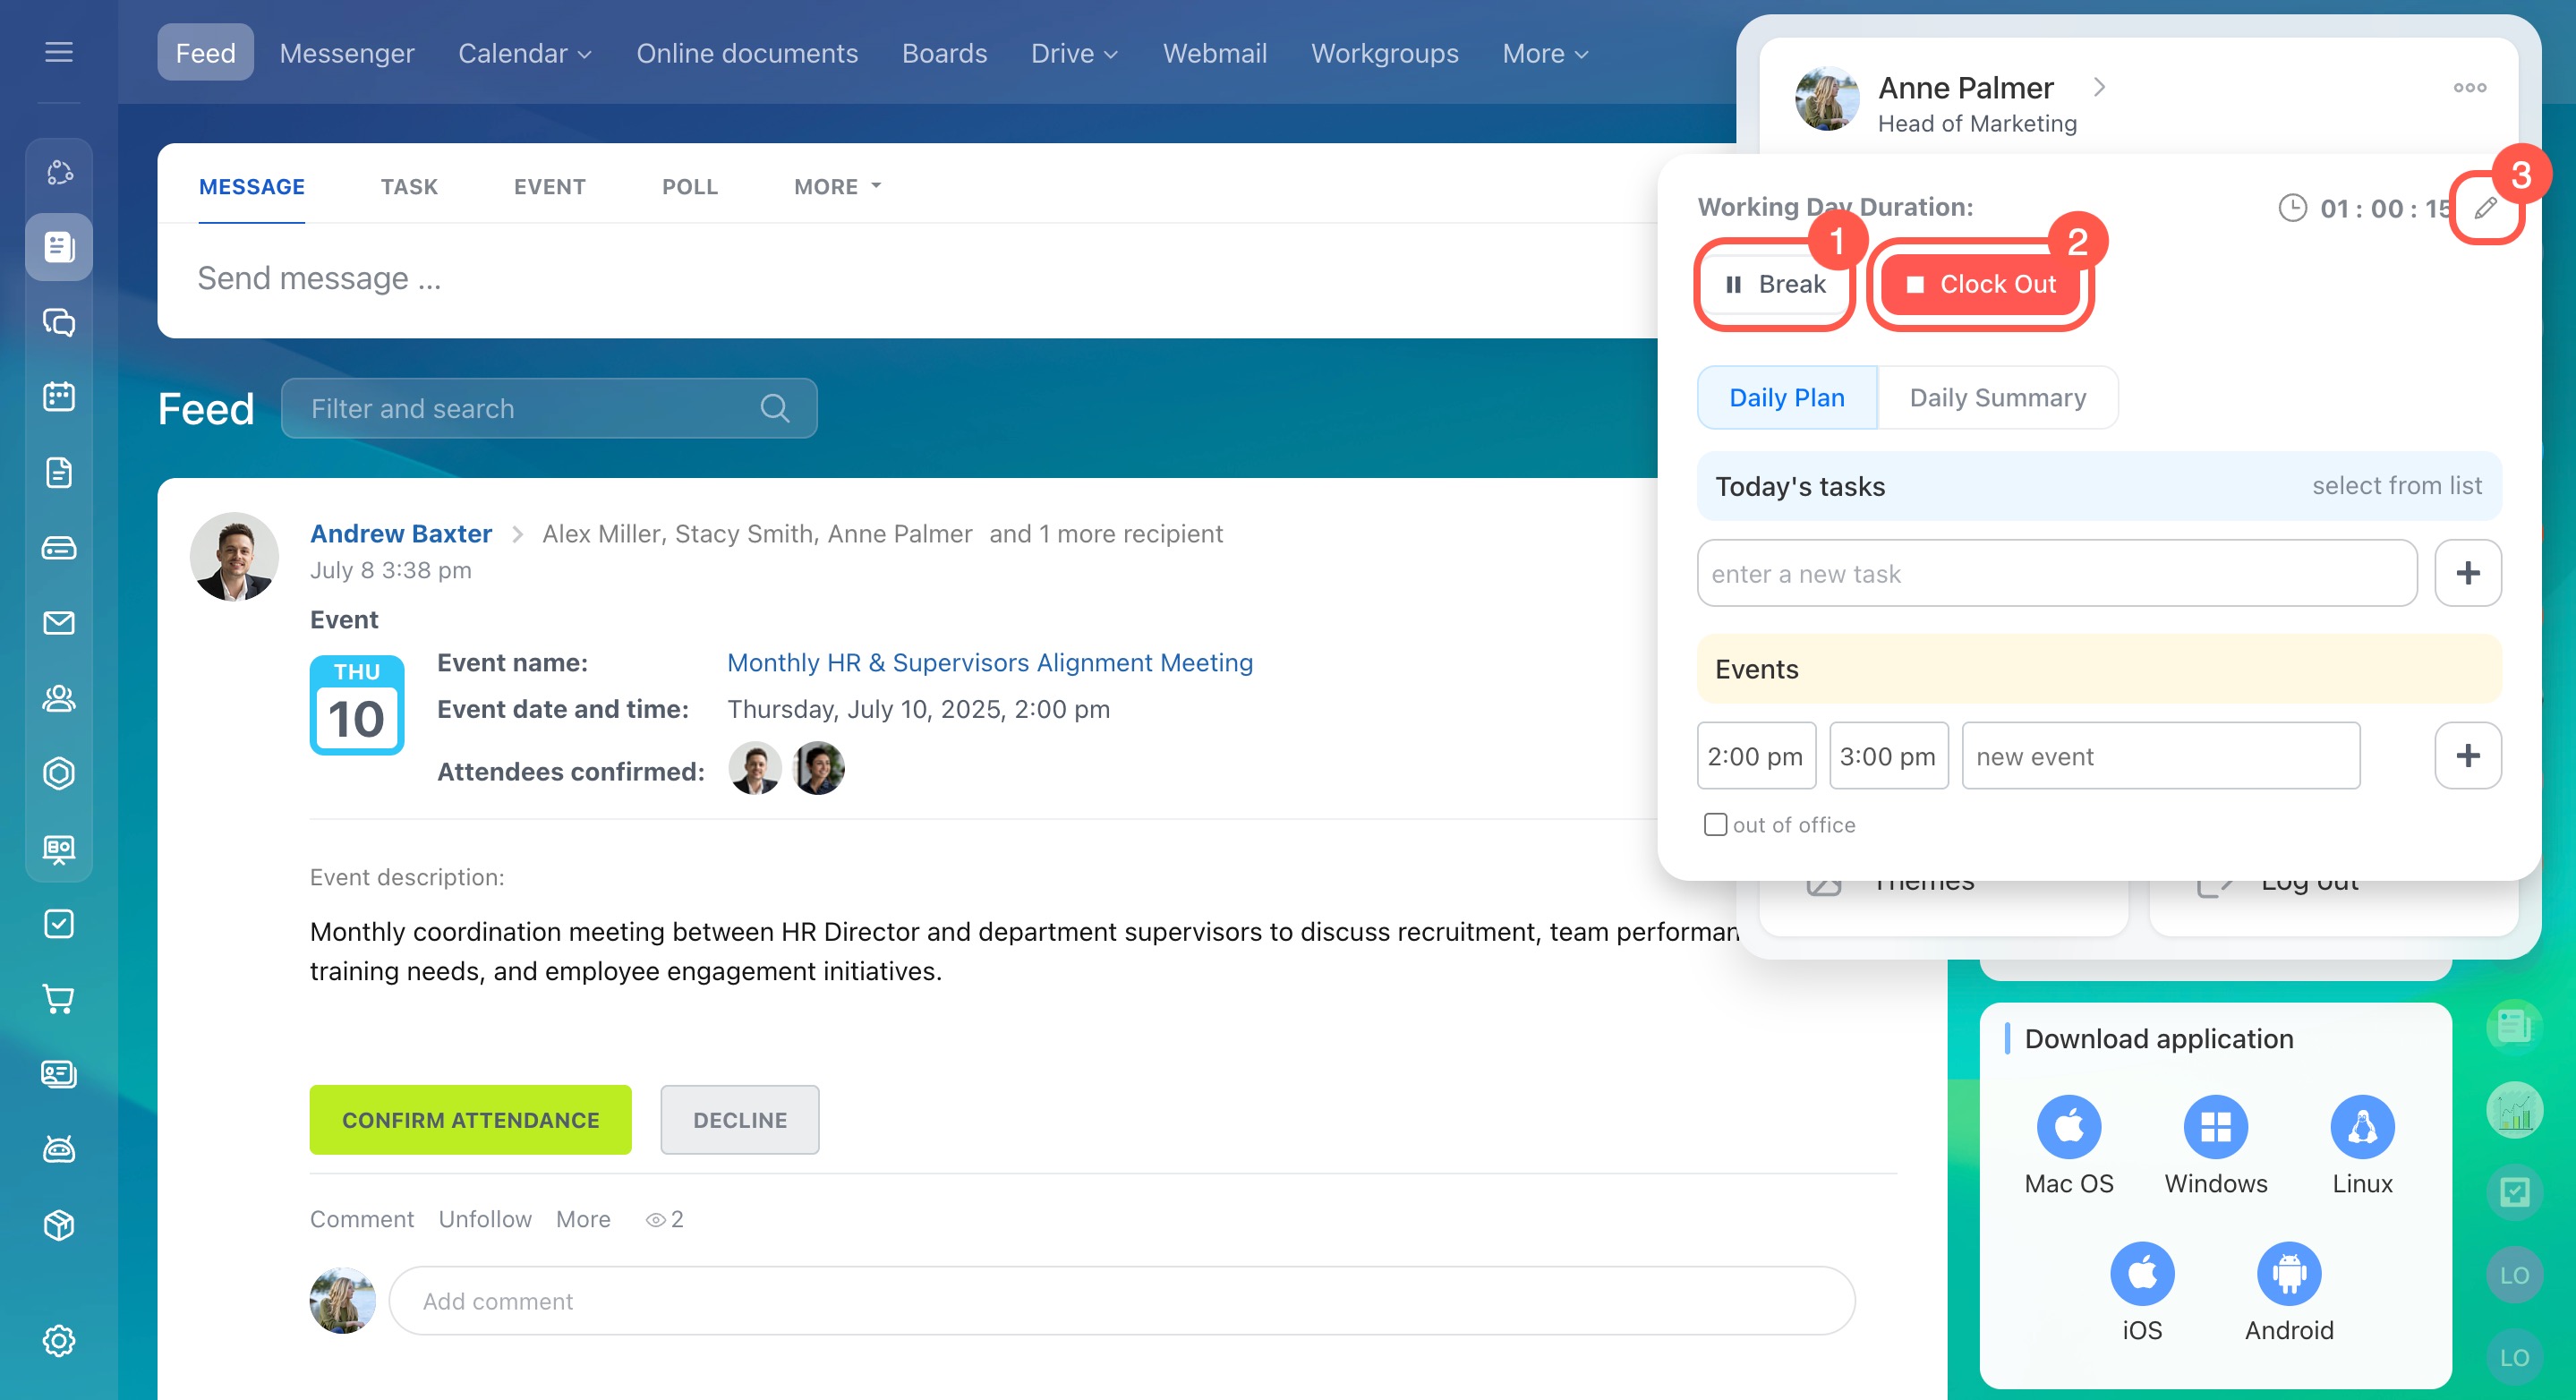The height and width of the screenshot is (1400, 2576).
Task: Click Confirm Attendance button
Action: 470,1120
